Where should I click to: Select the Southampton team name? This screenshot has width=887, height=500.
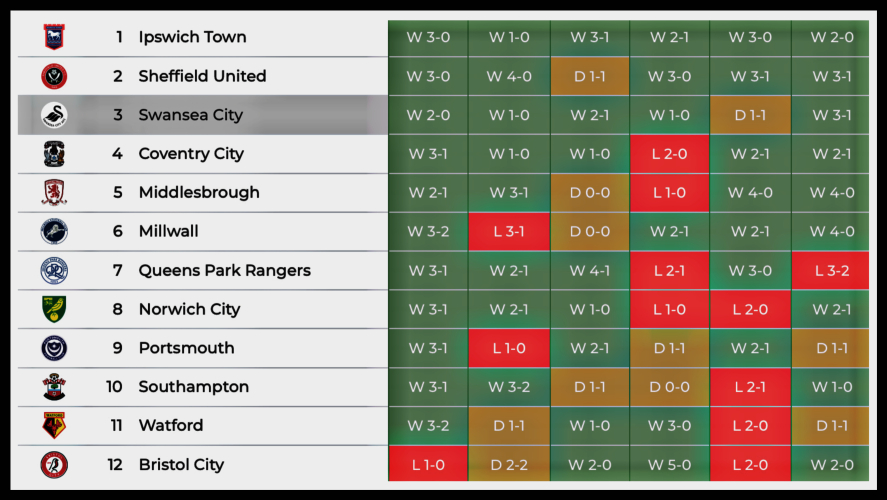click(193, 387)
